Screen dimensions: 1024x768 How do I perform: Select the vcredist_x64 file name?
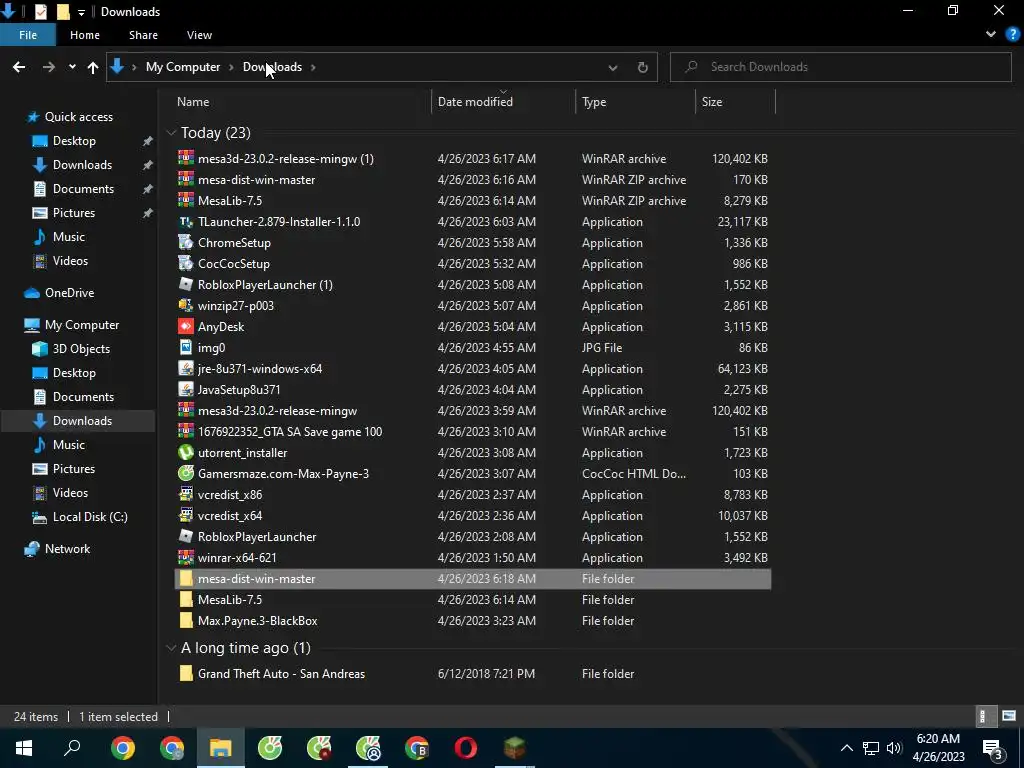(x=230, y=515)
